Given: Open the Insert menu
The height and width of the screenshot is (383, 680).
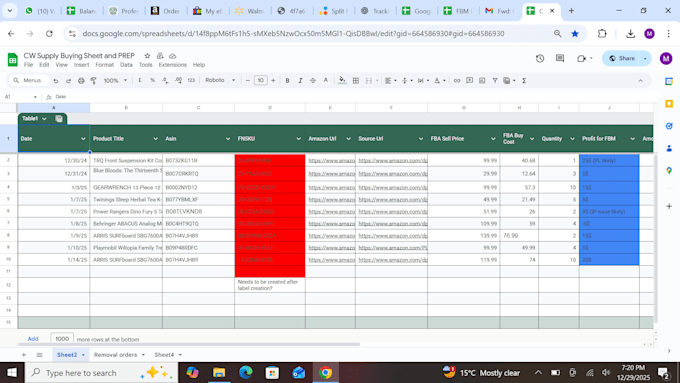Looking at the screenshot, I should coord(81,65).
